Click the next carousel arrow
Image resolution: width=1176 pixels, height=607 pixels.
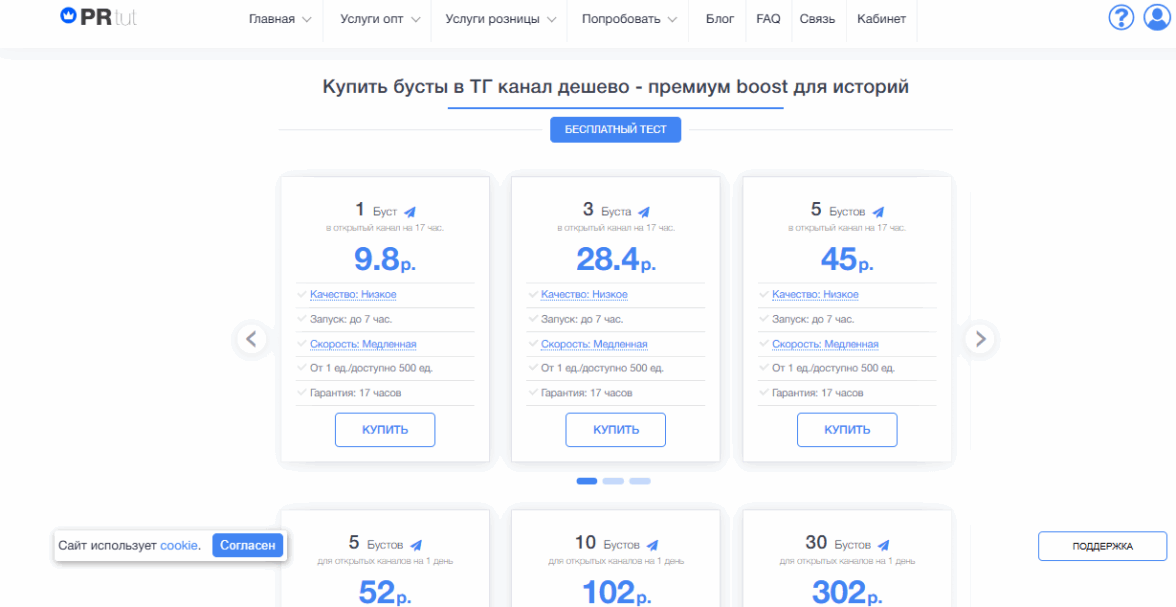pos(980,339)
